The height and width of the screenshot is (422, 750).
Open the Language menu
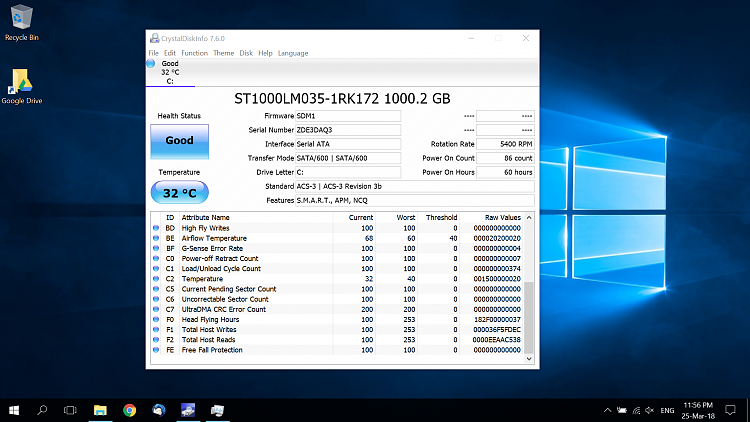pyautogui.click(x=293, y=53)
